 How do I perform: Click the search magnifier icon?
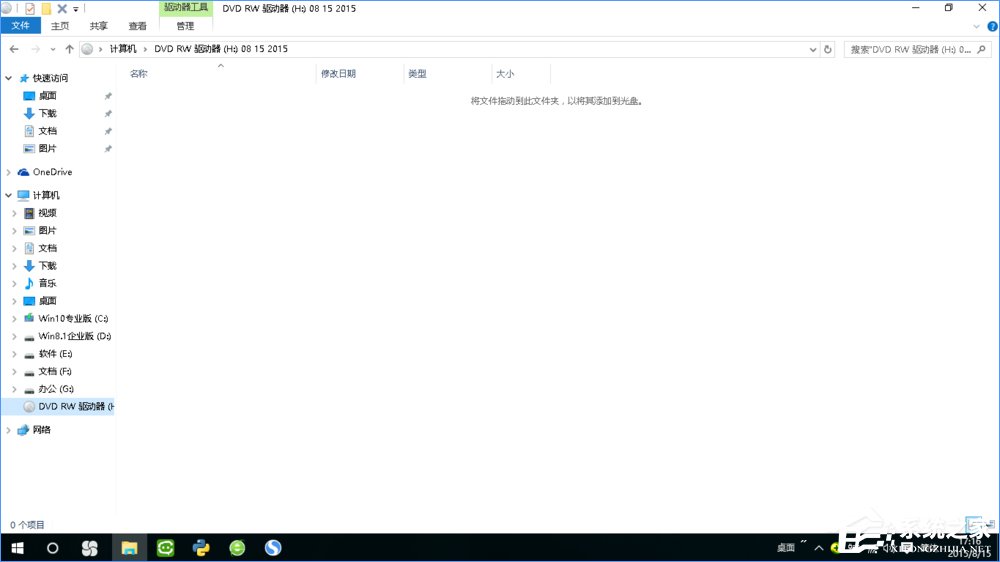(x=982, y=49)
